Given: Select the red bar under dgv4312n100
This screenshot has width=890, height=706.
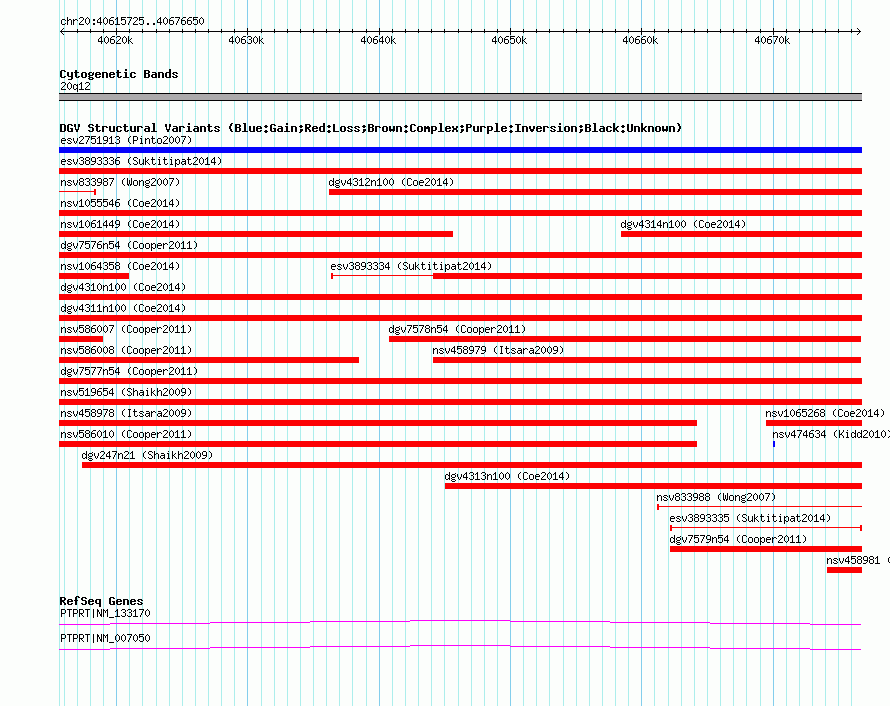Looking at the screenshot, I should (595, 192).
